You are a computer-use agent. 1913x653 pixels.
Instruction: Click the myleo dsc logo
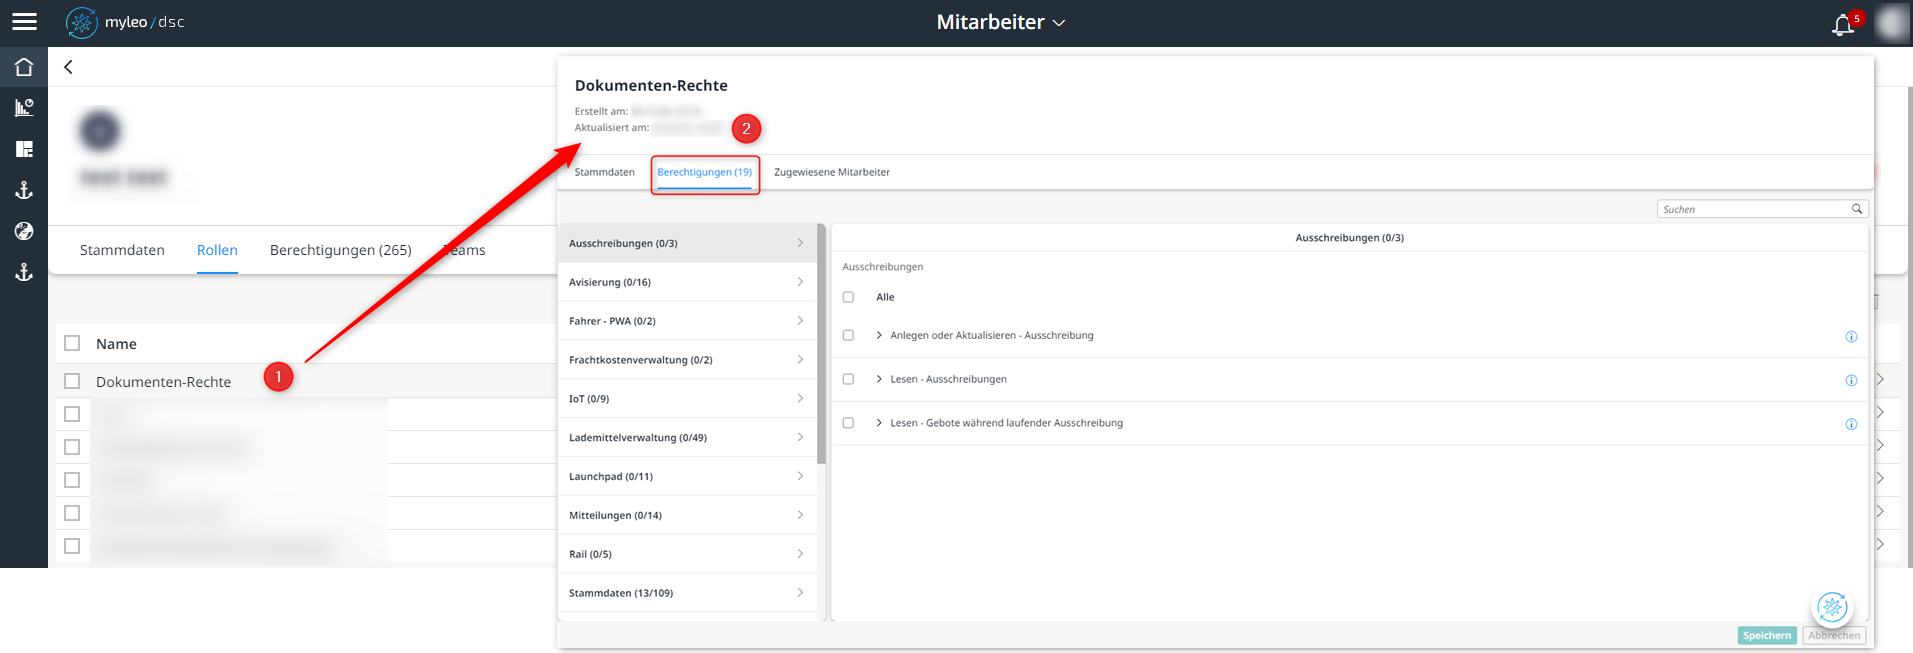point(125,22)
